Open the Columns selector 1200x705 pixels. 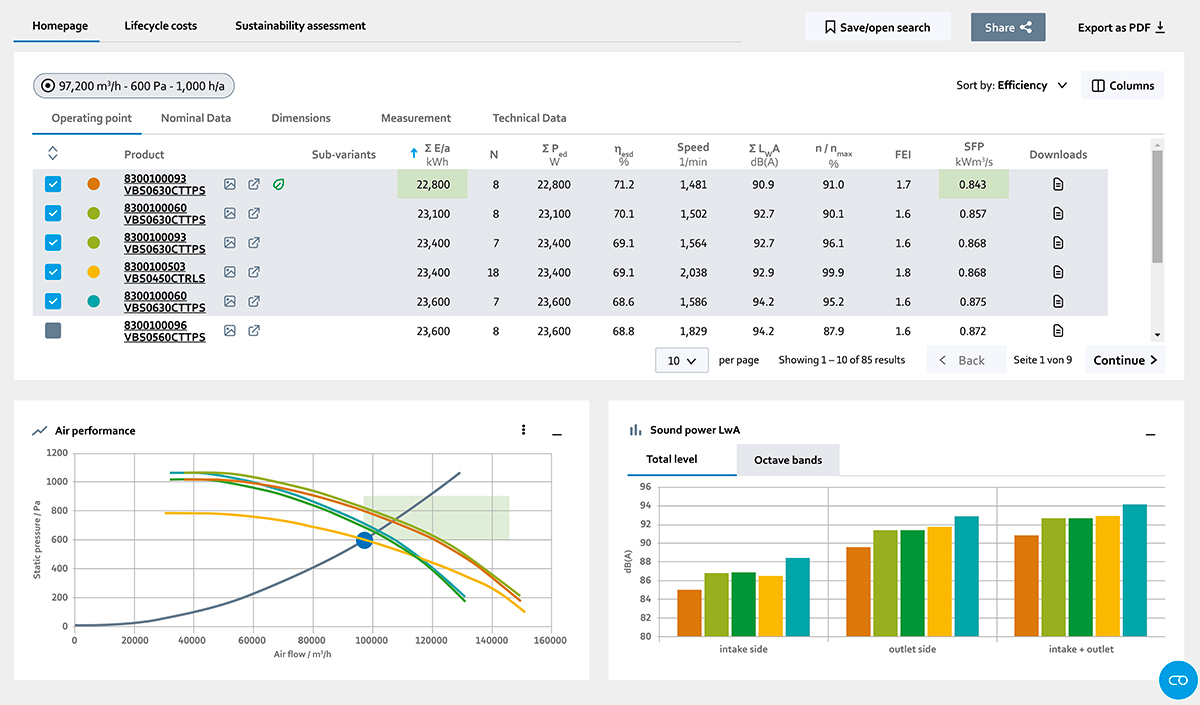pos(1123,86)
